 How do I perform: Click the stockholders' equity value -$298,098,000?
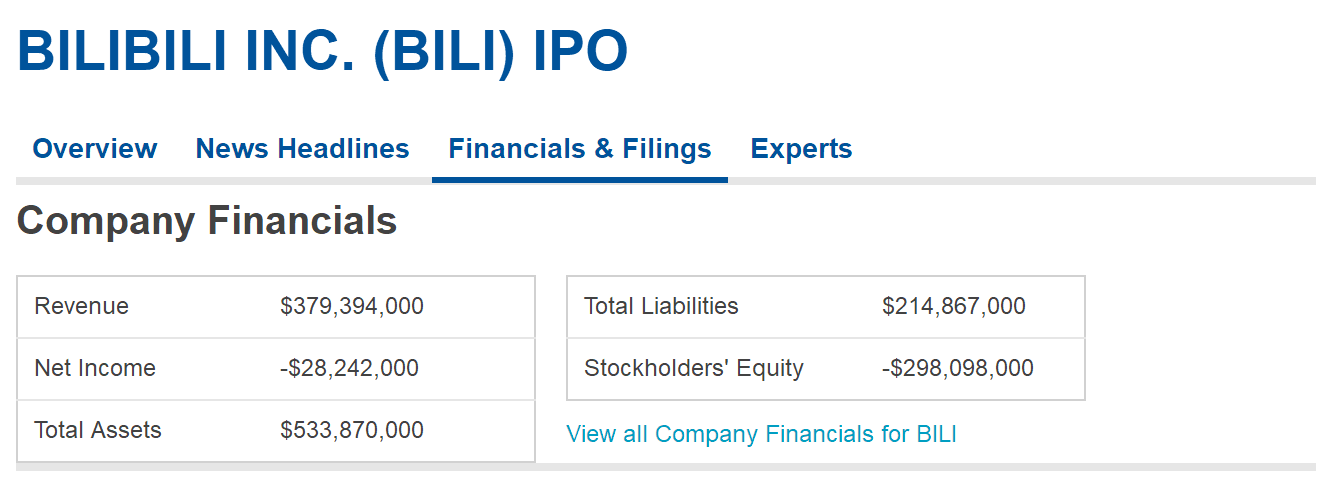957,368
